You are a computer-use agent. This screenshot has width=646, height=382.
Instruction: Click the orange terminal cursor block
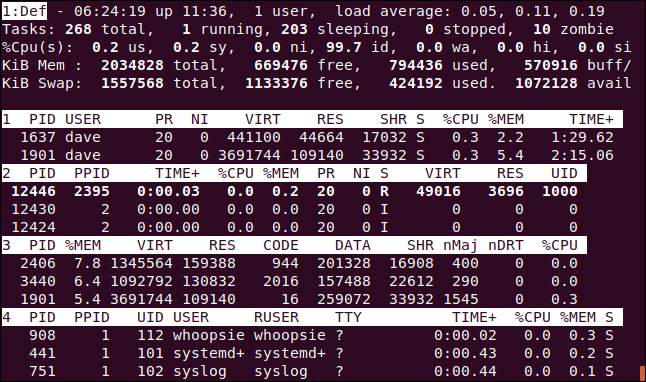(642, 373)
